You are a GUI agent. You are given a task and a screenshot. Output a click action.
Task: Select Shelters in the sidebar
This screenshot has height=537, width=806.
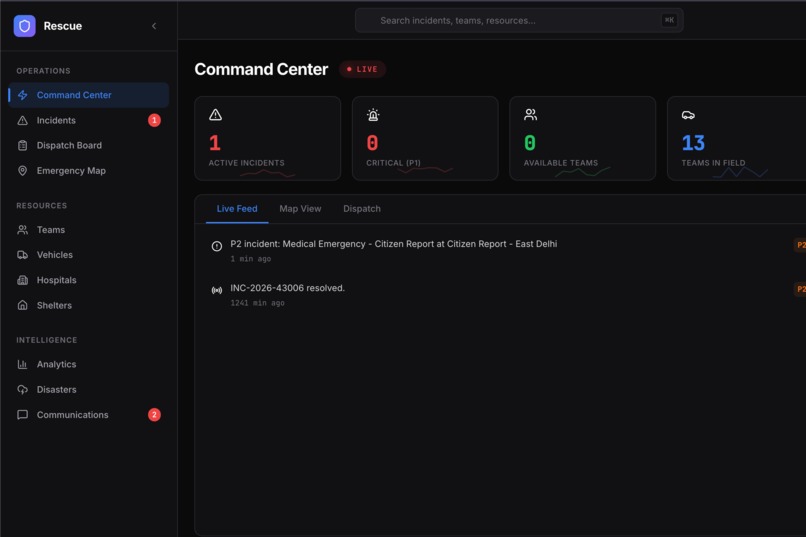[x=88, y=305]
